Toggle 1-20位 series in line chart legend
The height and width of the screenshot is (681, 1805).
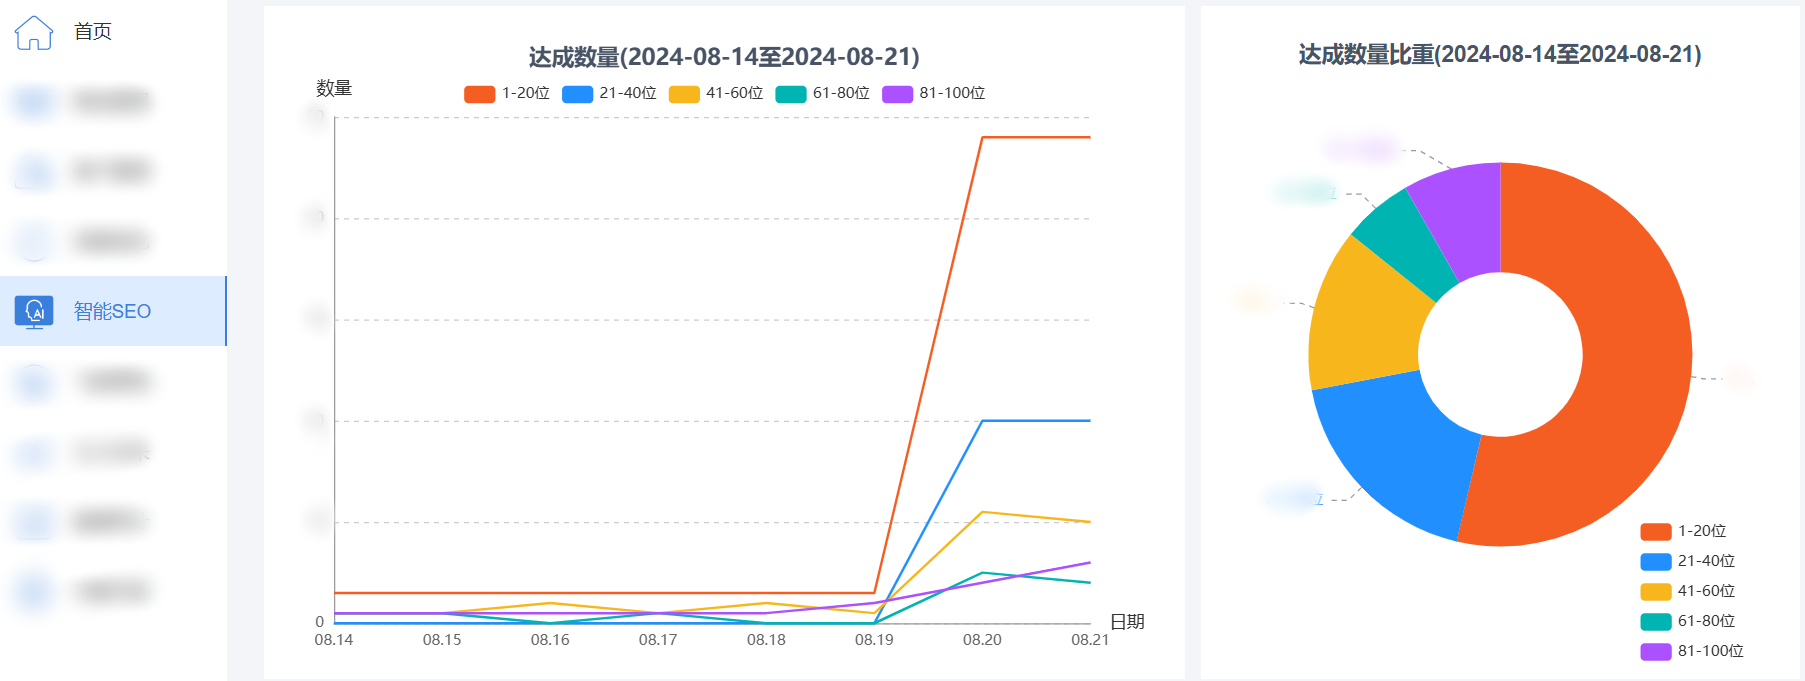click(507, 93)
